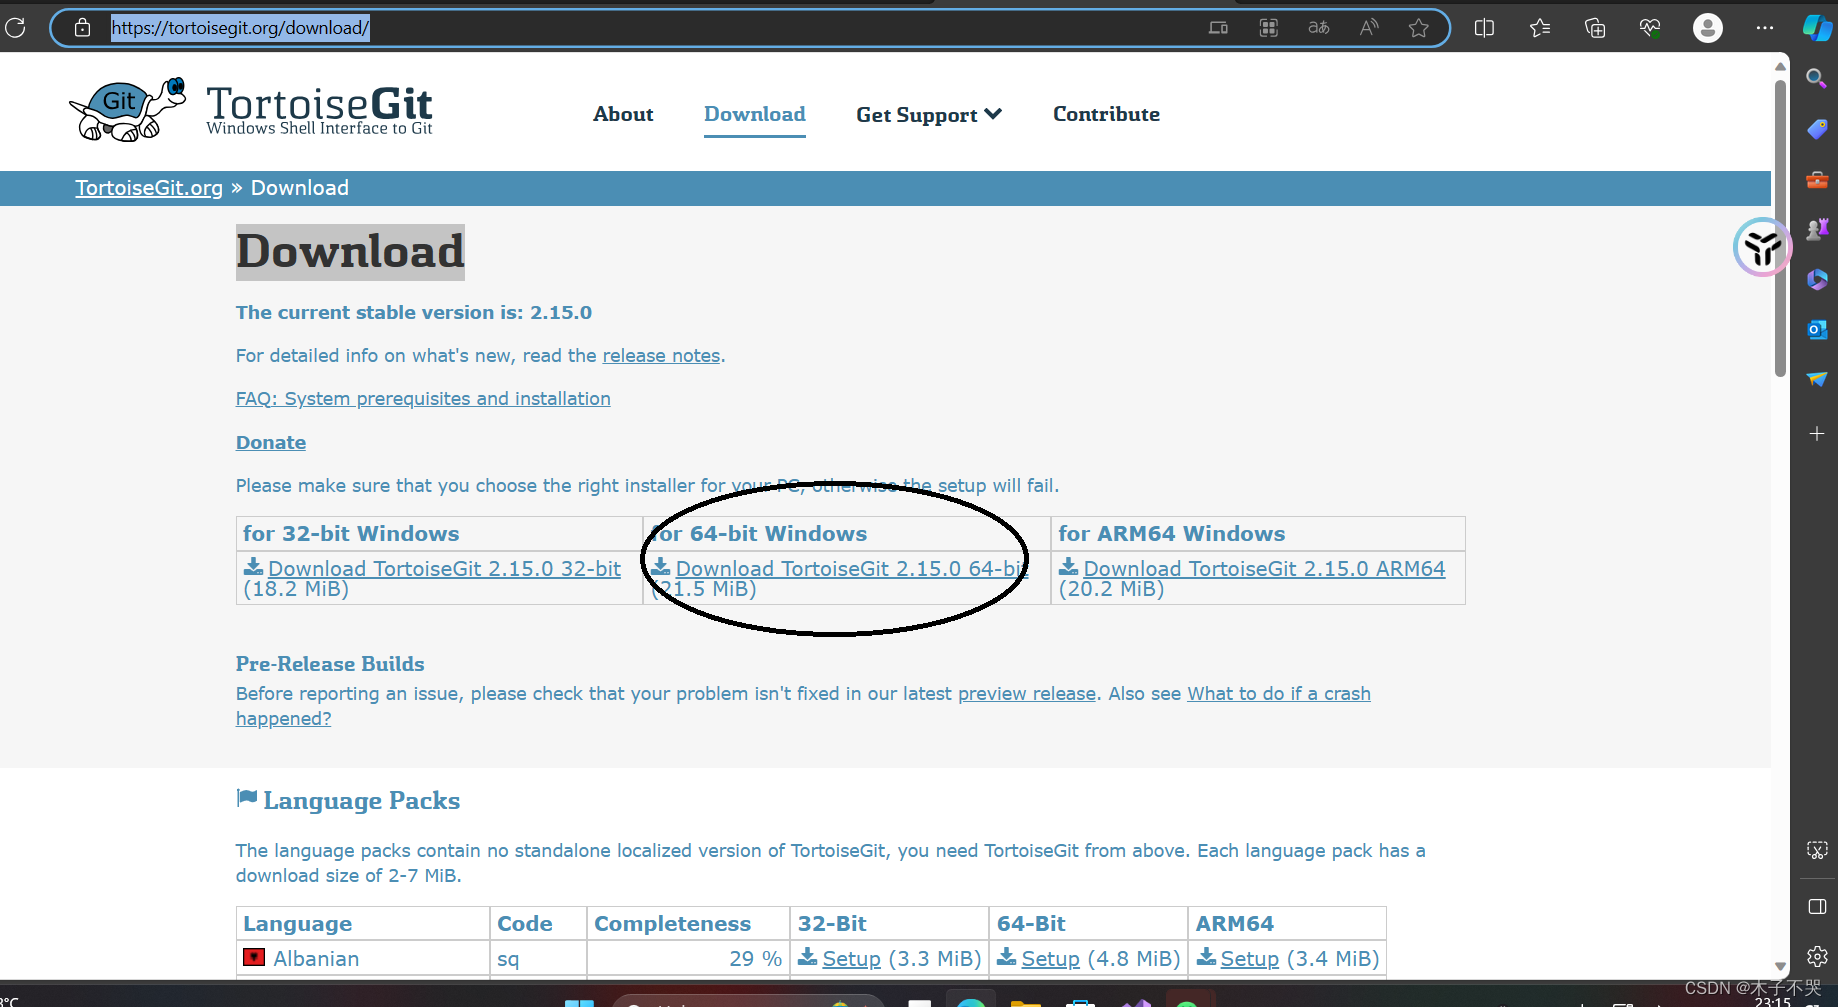The height and width of the screenshot is (1007, 1838).
Task: Download TortoiseGit 2.15.0 ARM64
Action: [1264, 569]
